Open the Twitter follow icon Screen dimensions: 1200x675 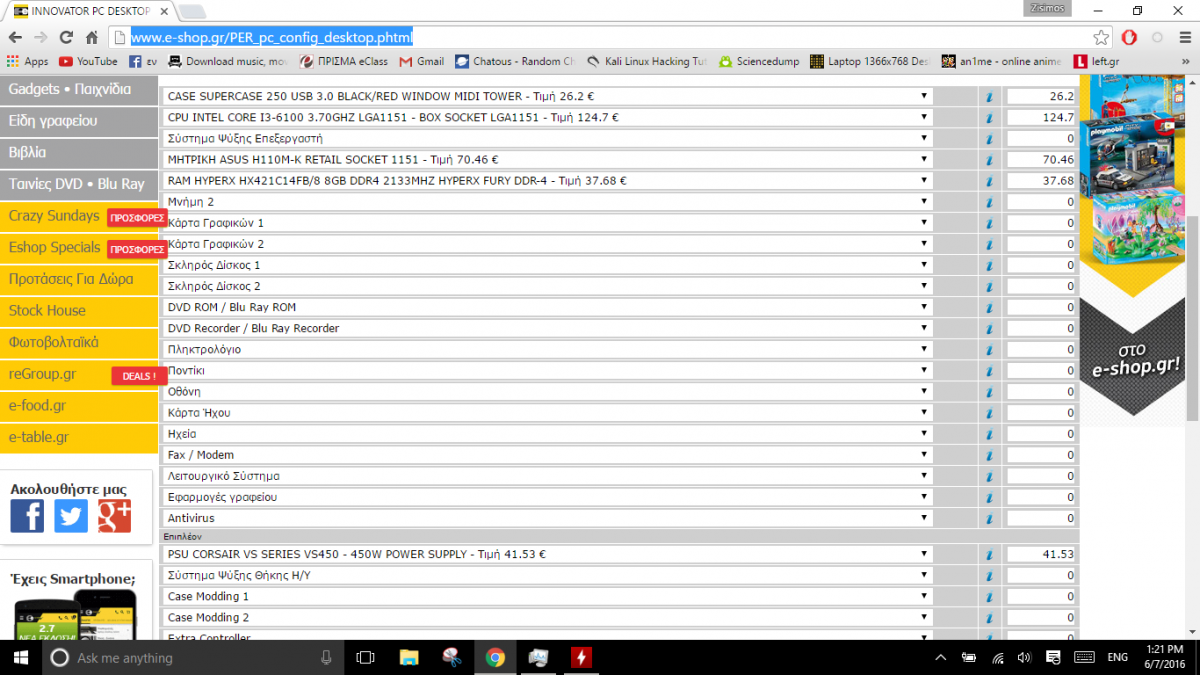point(71,516)
